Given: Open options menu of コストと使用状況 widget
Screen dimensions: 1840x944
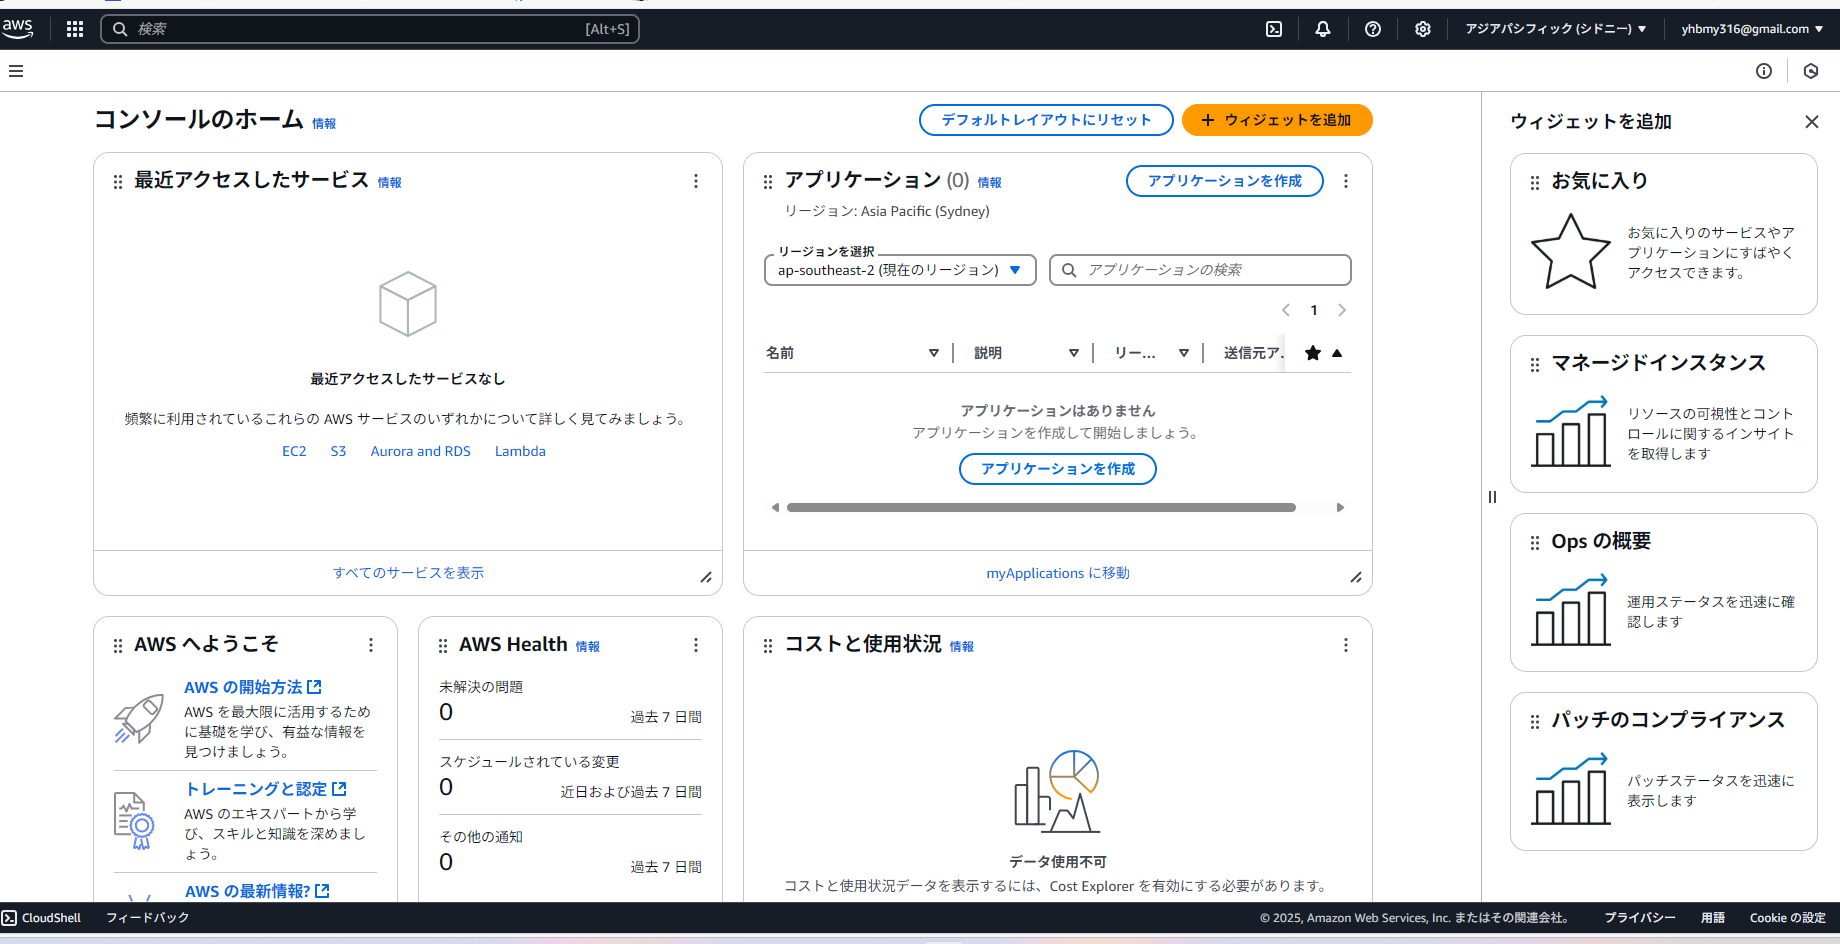Looking at the screenshot, I should point(1346,645).
